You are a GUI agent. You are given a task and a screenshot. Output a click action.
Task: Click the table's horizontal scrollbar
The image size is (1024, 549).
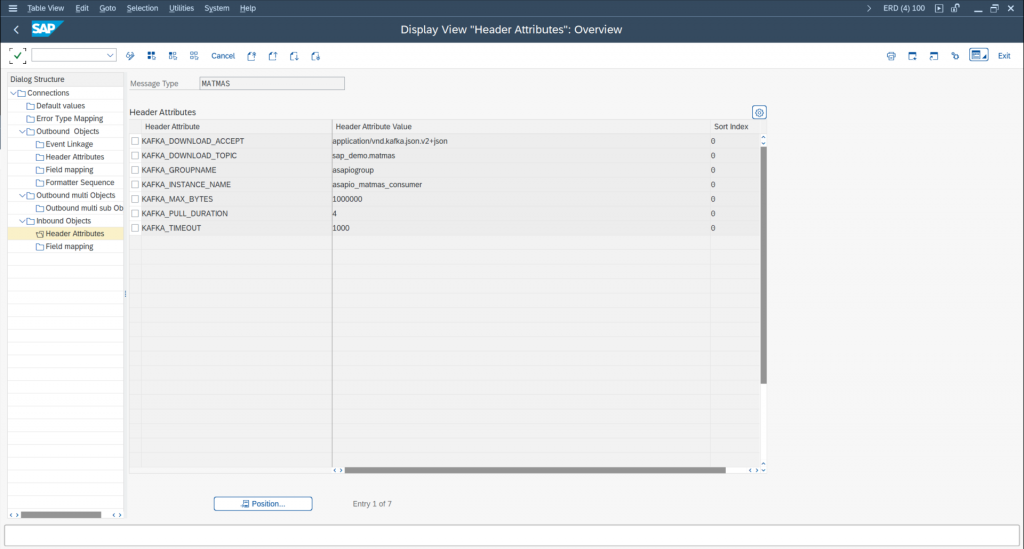pyautogui.click(x=534, y=469)
